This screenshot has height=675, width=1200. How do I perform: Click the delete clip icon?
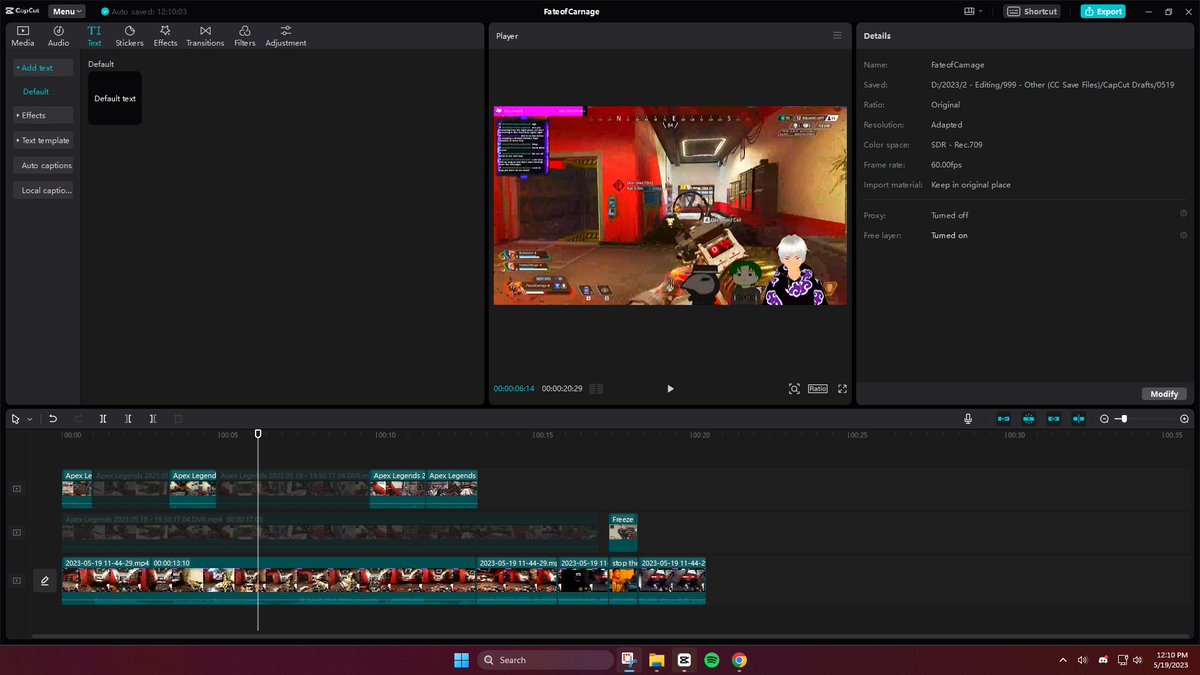[x=178, y=419]
